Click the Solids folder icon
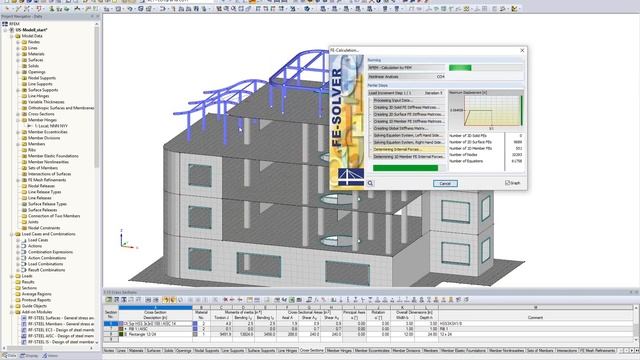Screen dimensions: 640x360 24,66
